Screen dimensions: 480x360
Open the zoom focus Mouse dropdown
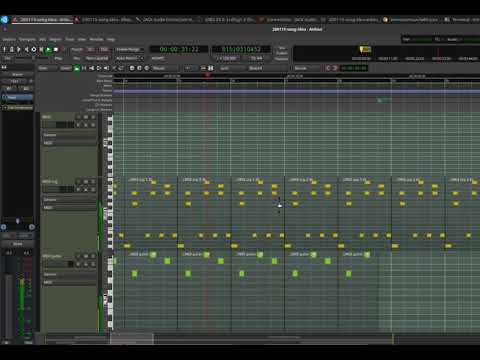pyautogui.click(x=164, y=68)
